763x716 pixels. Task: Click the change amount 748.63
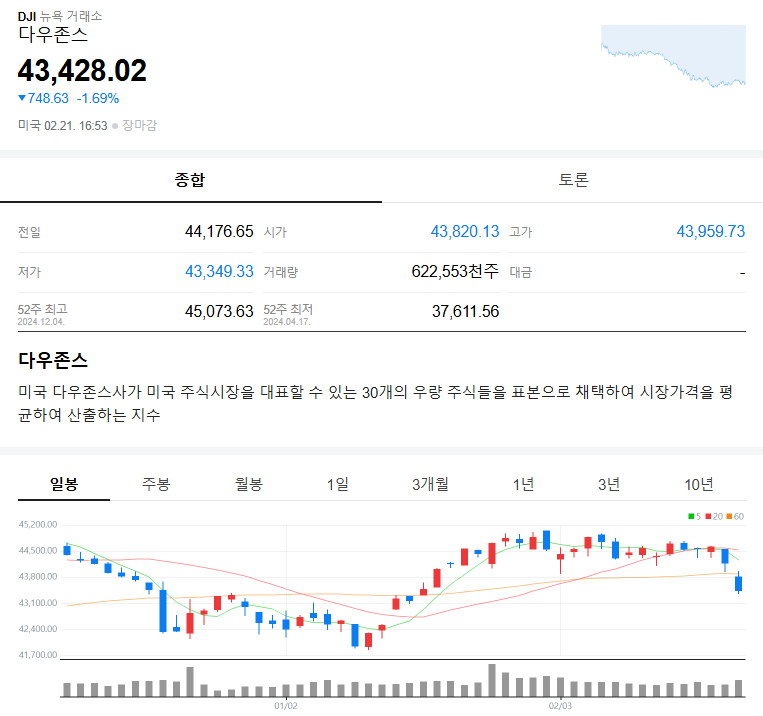coord(48,98)
